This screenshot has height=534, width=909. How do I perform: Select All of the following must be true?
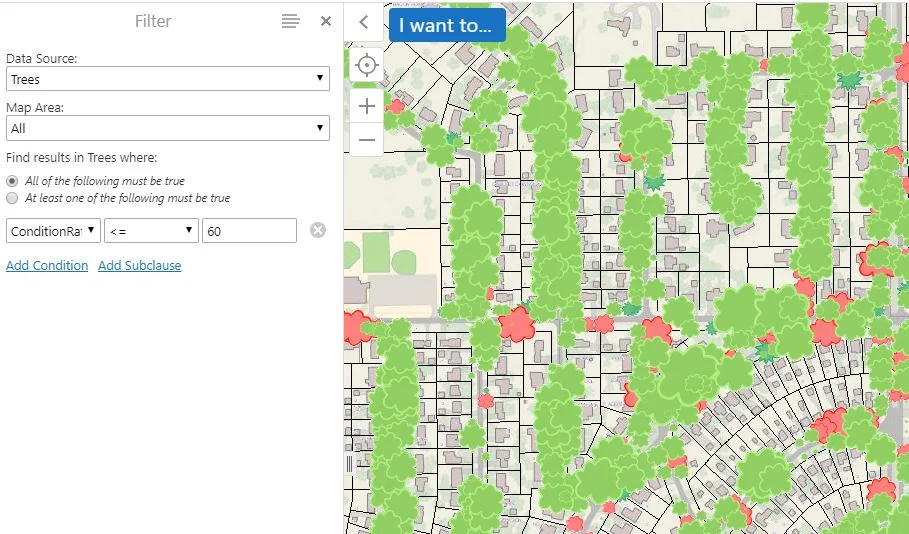pyautogui.click(x=12, y=181)
